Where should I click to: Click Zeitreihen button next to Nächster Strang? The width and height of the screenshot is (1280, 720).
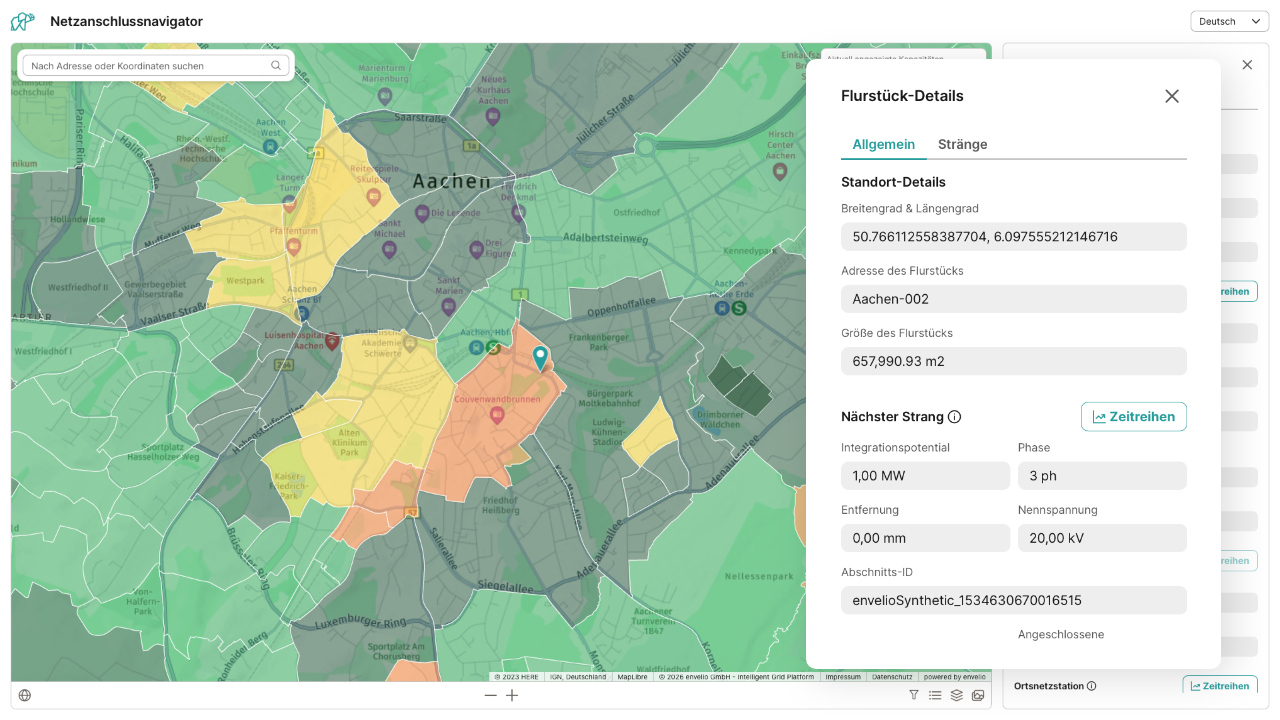point(1133,417)
